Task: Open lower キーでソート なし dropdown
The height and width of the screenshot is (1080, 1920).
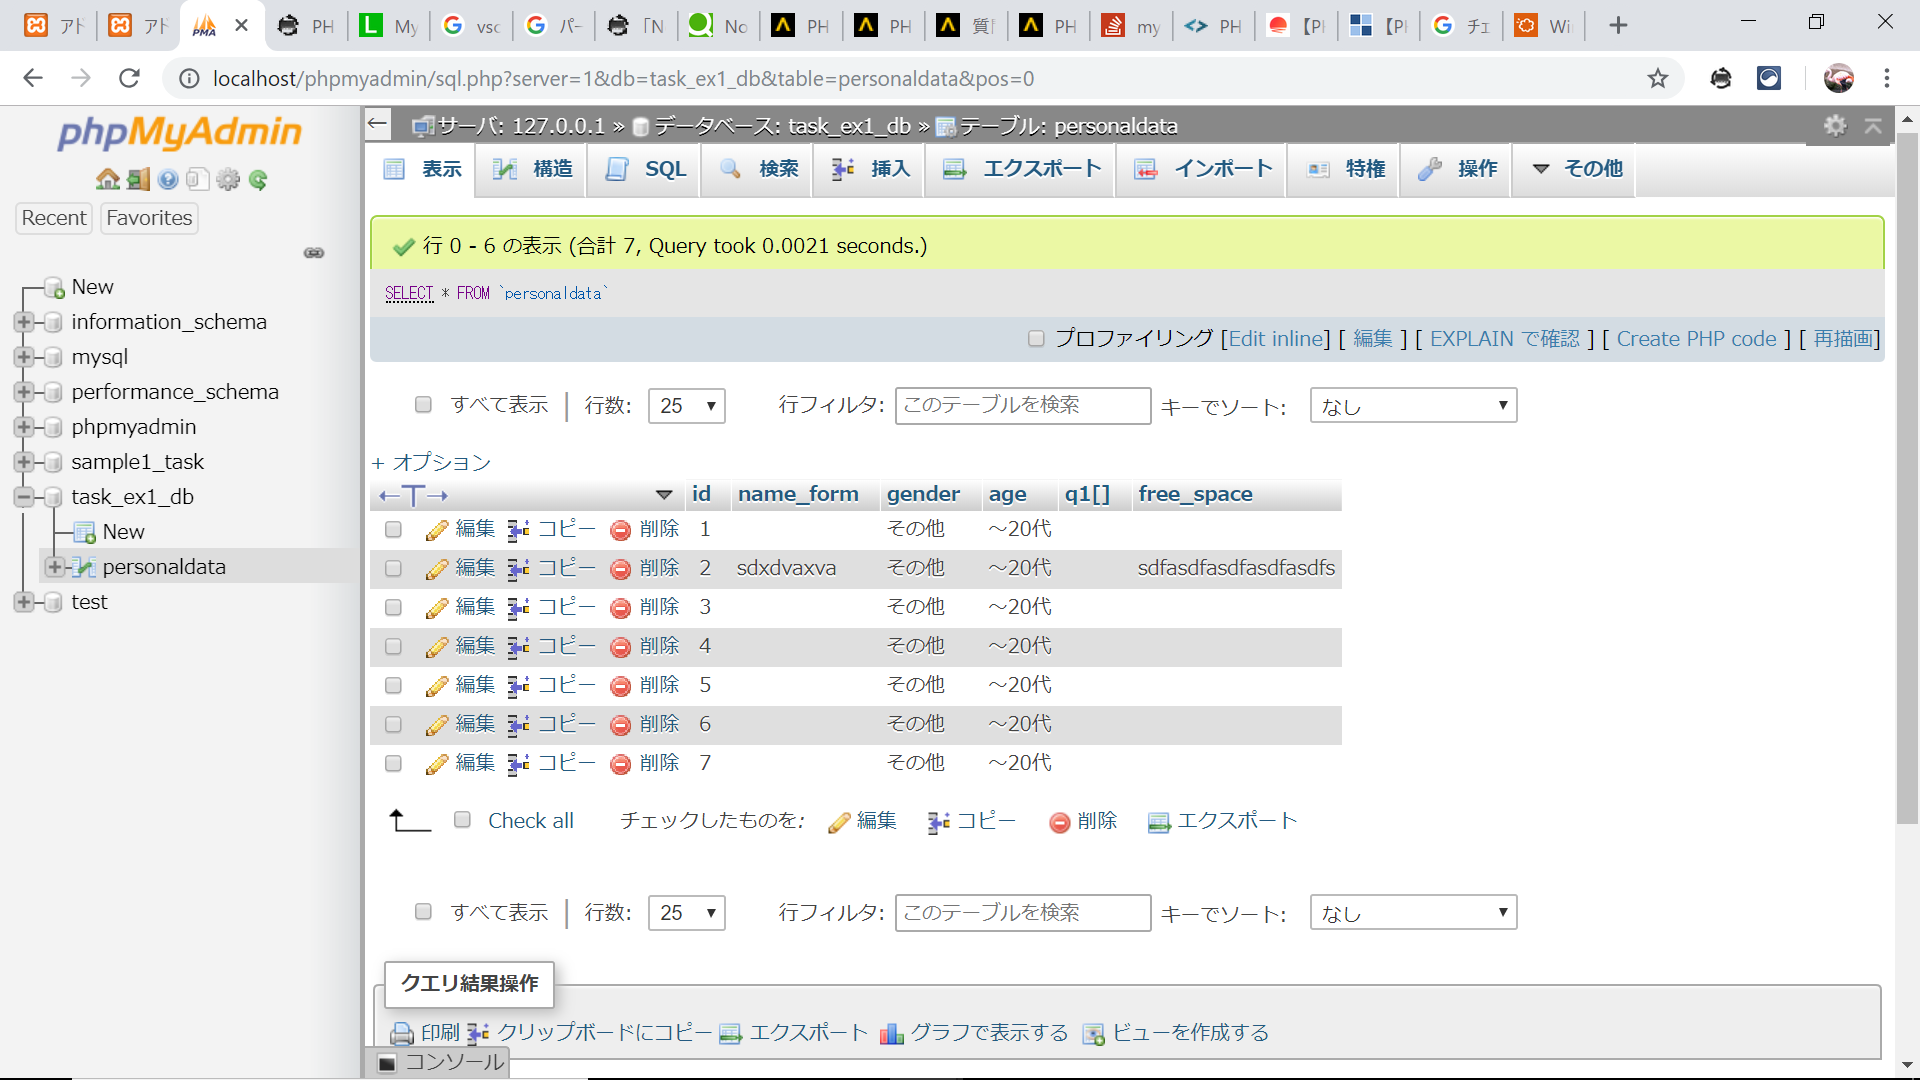Action: [1413, 913]
